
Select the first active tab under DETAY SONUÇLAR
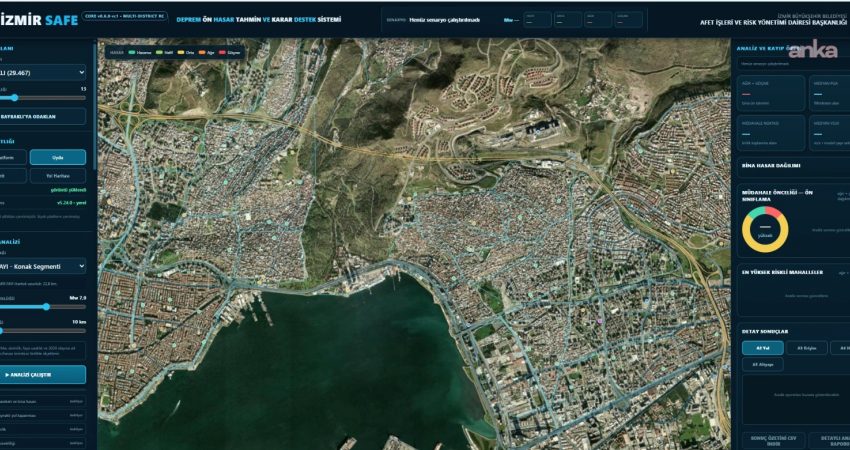click(763, 348)
